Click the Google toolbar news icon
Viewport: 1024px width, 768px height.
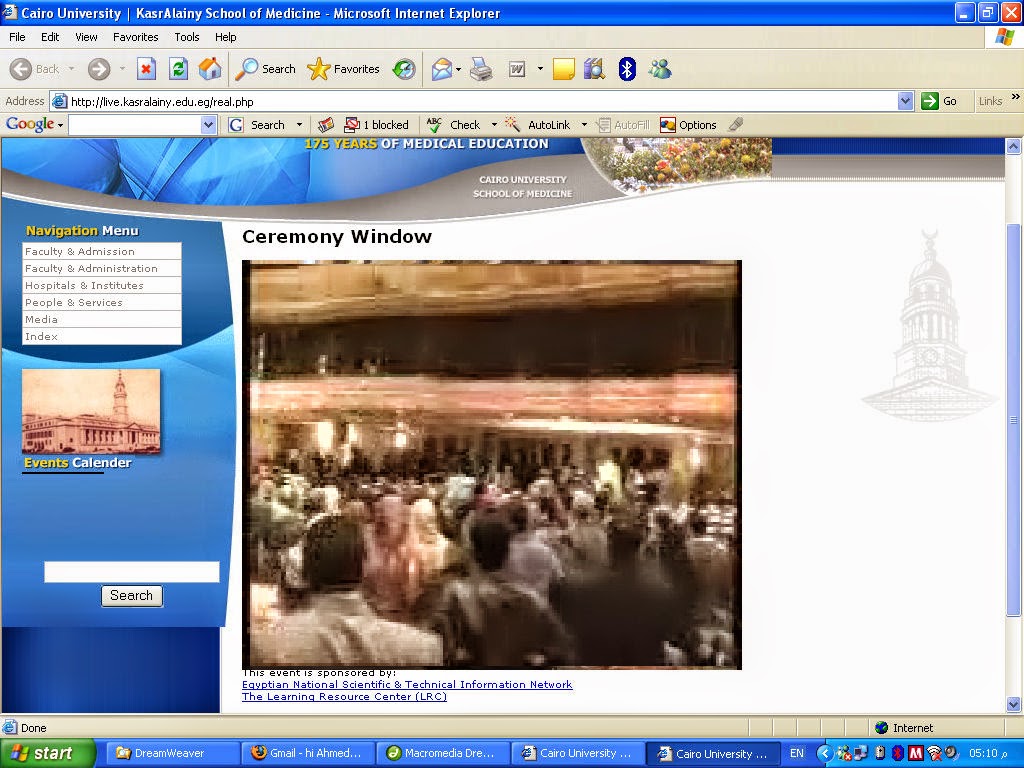point(326,125)
